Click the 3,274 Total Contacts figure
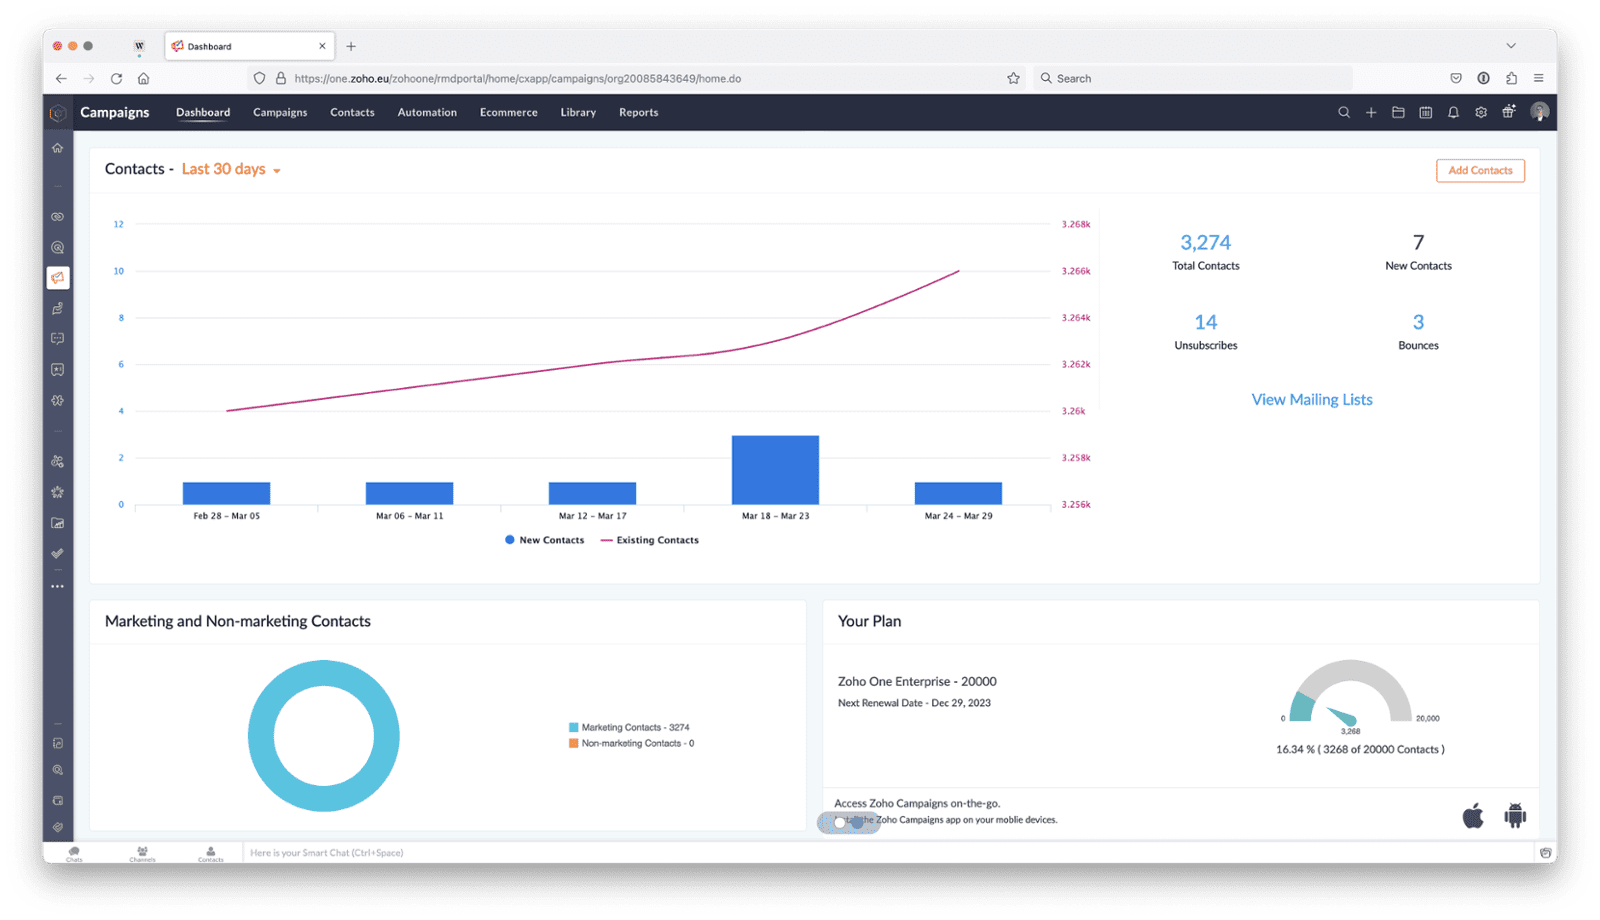Screen dimensions: 1600x920 (1205, 242)
